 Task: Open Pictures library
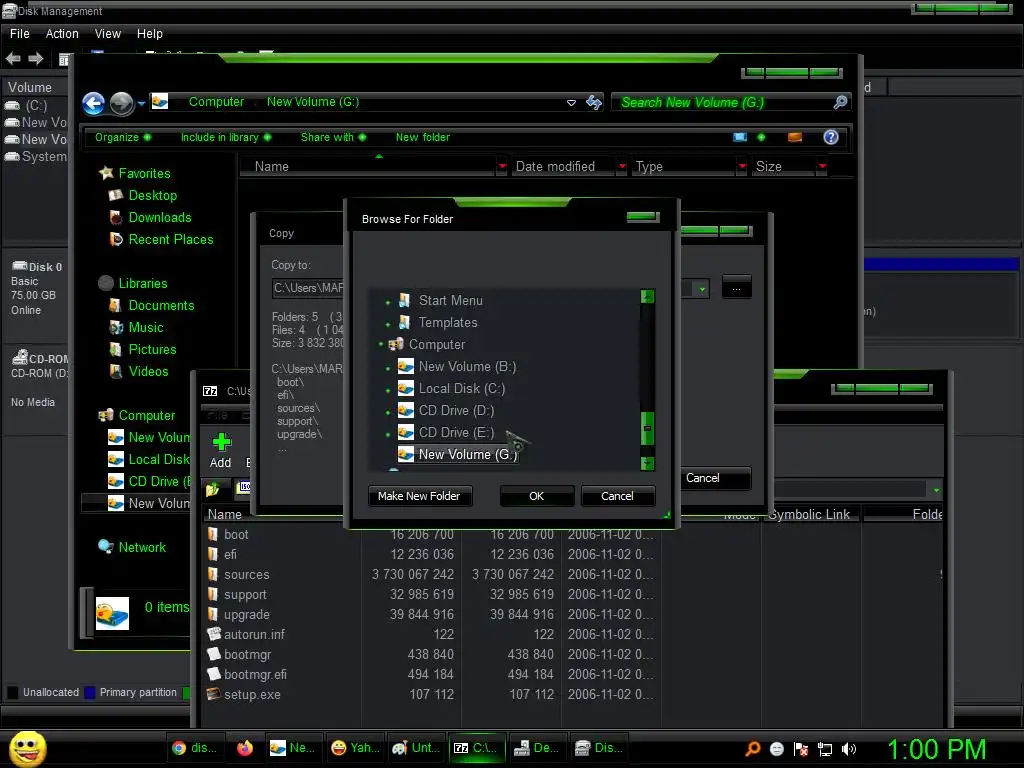pyautogui.click(x=152, y=349)
